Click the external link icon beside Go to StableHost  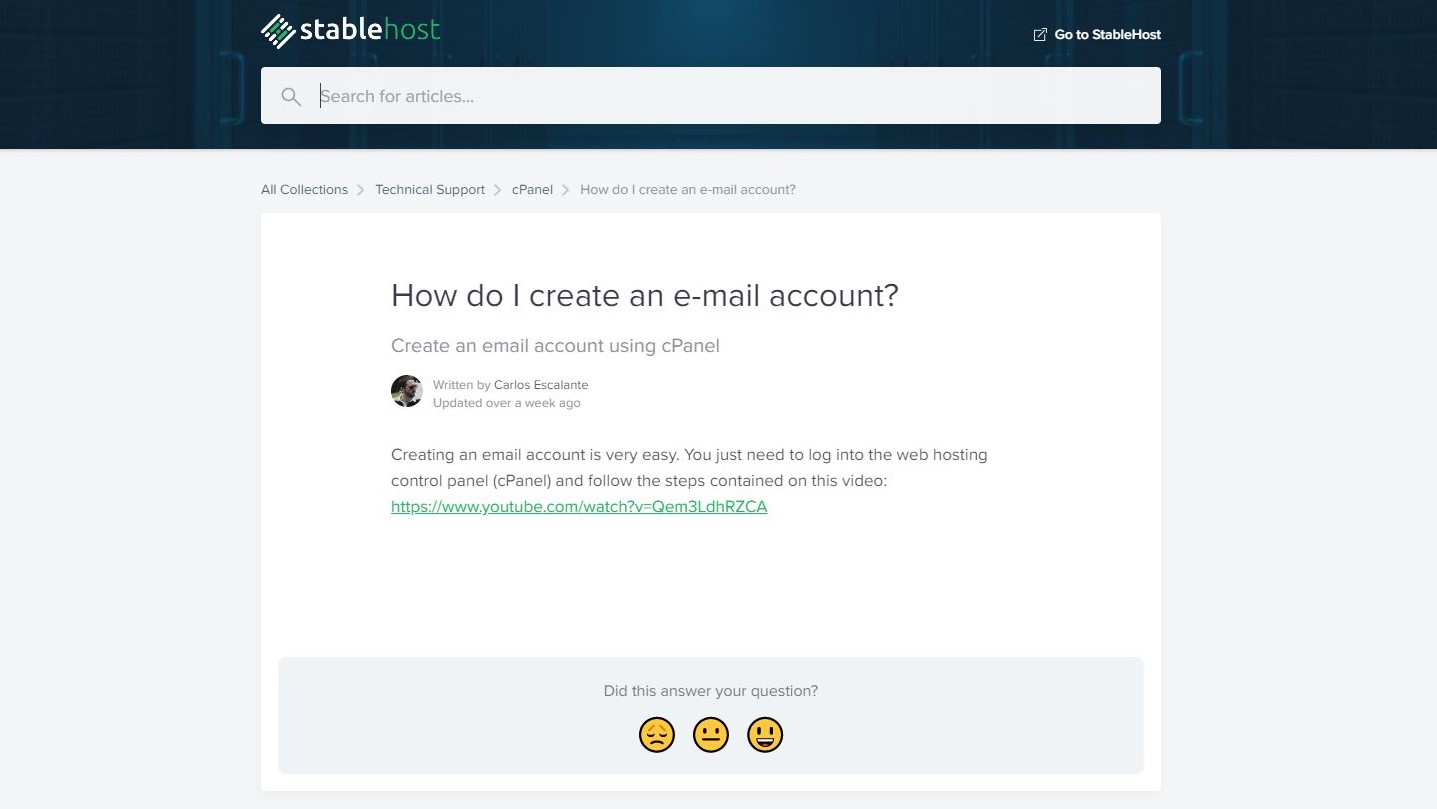click(x=1040, y=35)
